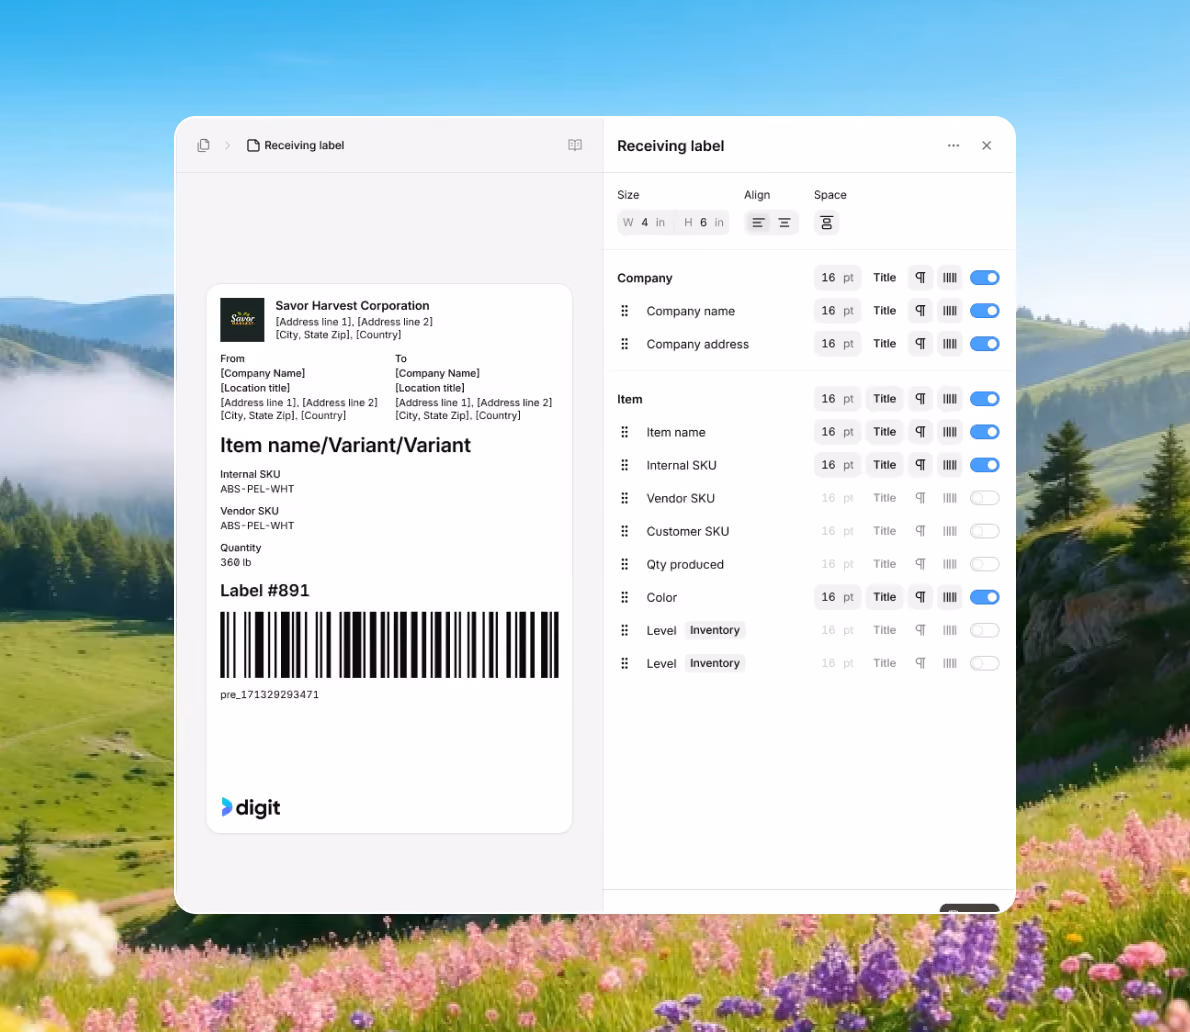This screenshot has width=1190, height=1032.
Task: Click the center-align text icon
Action: click(784, 222)
